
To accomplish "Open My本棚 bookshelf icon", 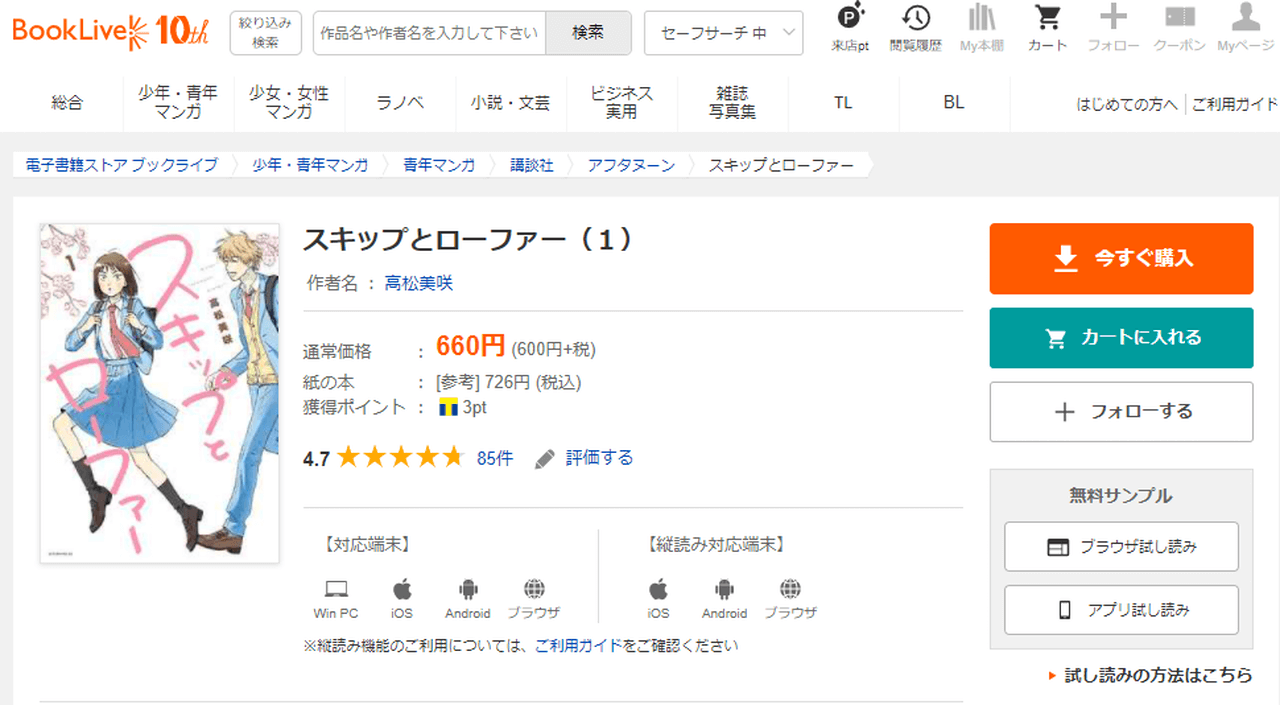I will [981, 19].
